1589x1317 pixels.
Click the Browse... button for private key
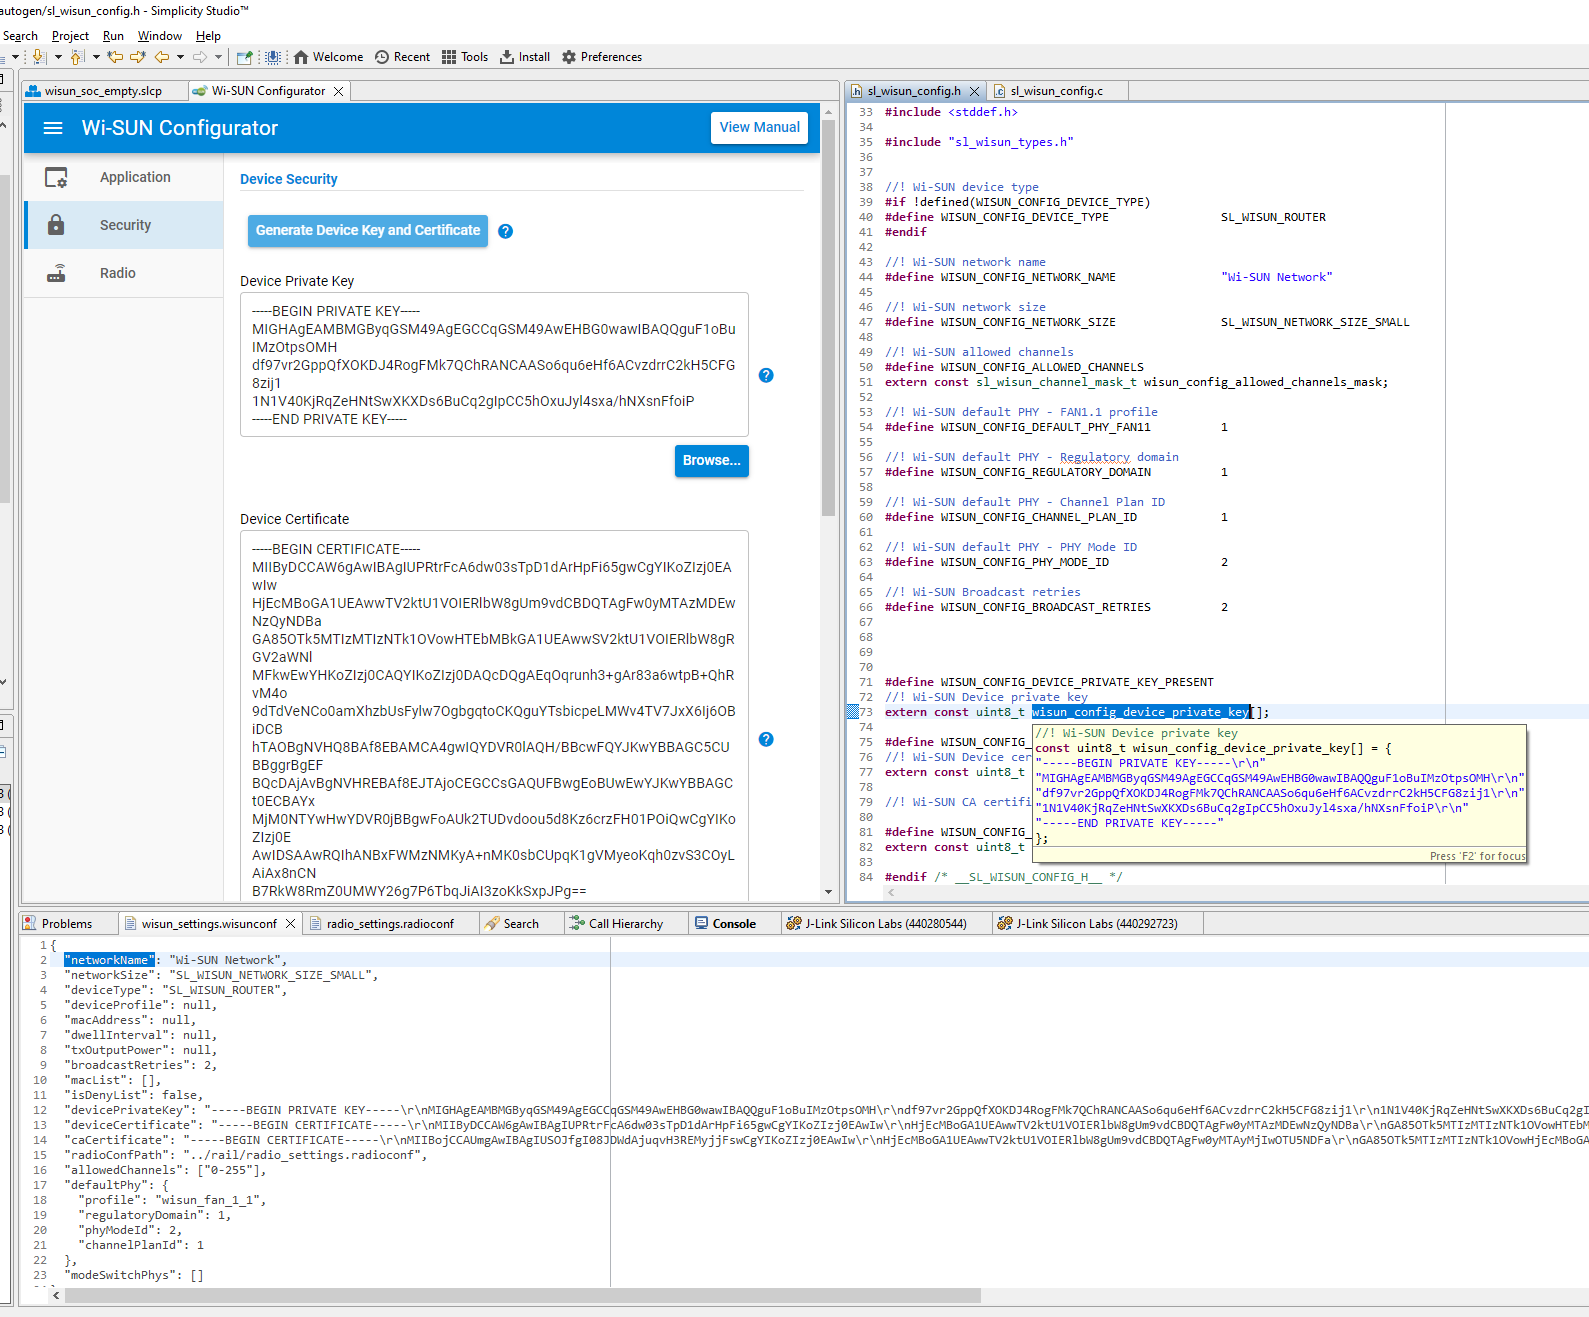tap(711, 460)
